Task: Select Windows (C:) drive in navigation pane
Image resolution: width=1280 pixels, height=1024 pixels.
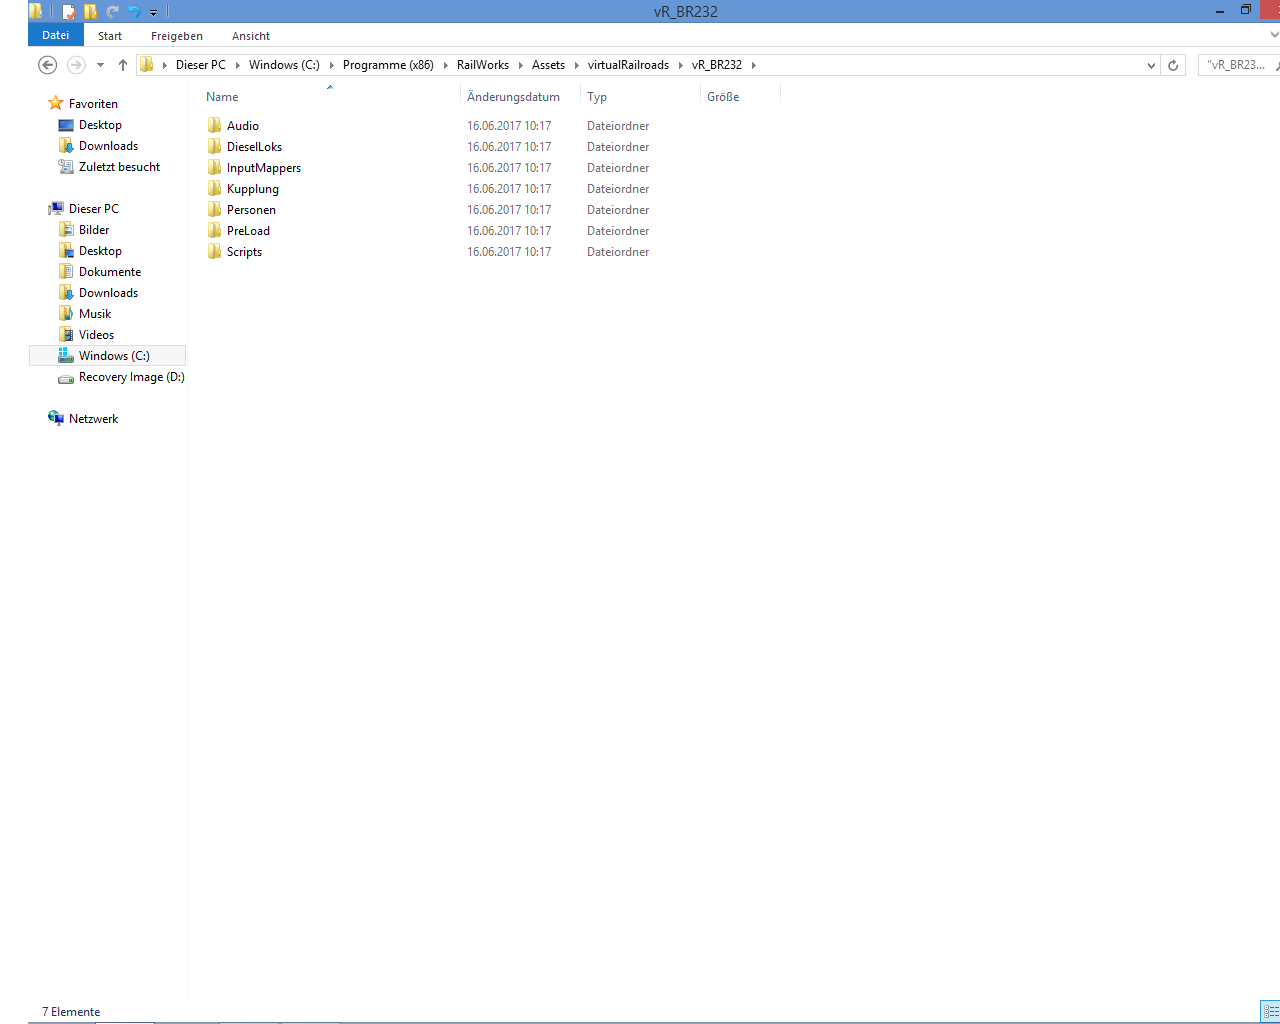Action: coord(107,356)
